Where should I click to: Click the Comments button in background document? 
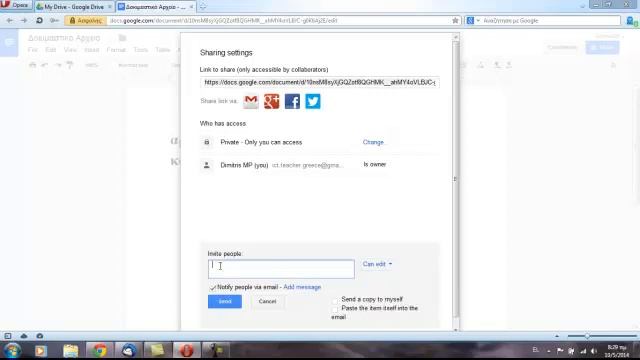click(562, 47)
